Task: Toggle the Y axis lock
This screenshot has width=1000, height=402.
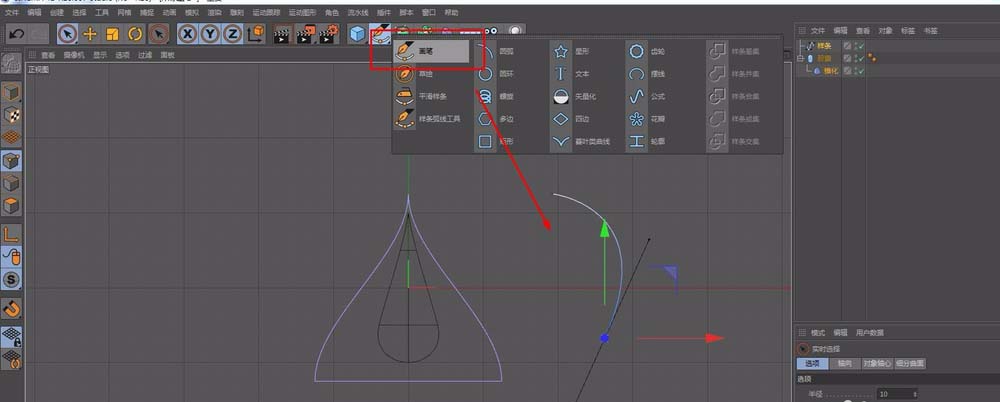Action: [210, 33]
